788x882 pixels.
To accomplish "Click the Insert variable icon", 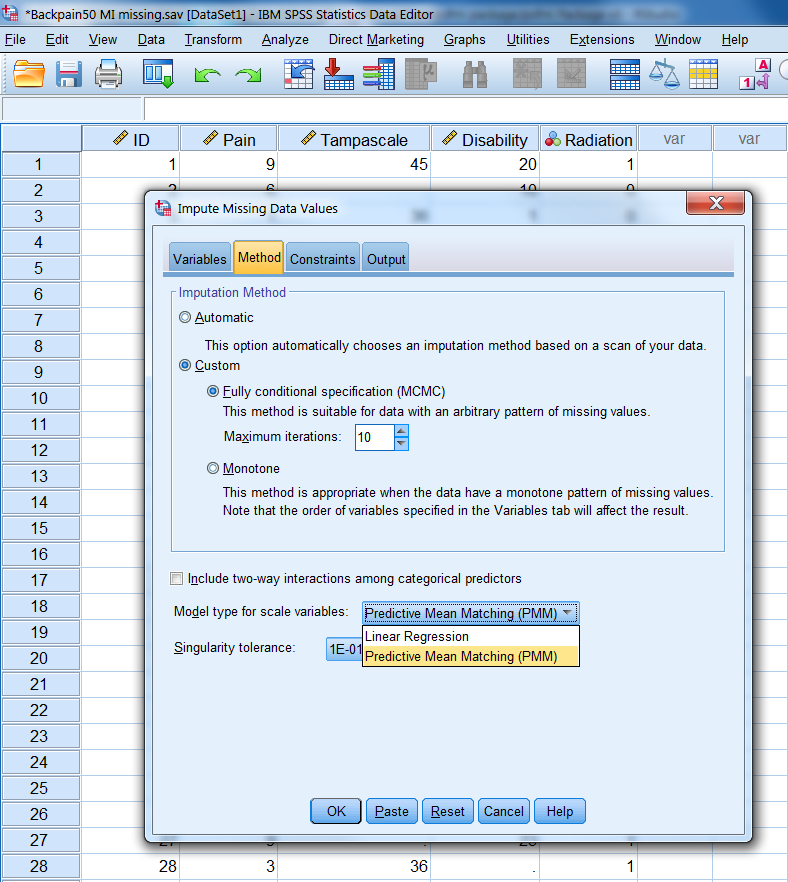I will pyautogui.click(x=571, y=74).
